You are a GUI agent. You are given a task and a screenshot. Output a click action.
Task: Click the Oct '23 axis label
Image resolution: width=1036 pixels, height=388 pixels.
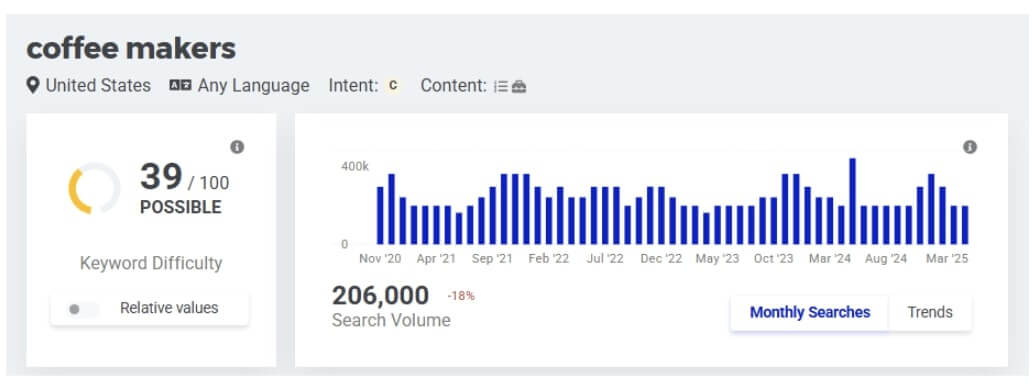coord(774,258)
